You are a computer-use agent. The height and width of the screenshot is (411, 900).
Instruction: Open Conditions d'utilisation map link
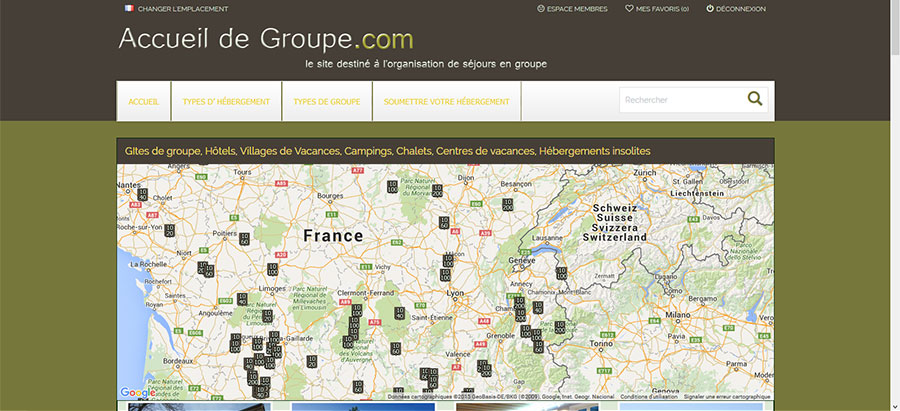coord(649,397)
